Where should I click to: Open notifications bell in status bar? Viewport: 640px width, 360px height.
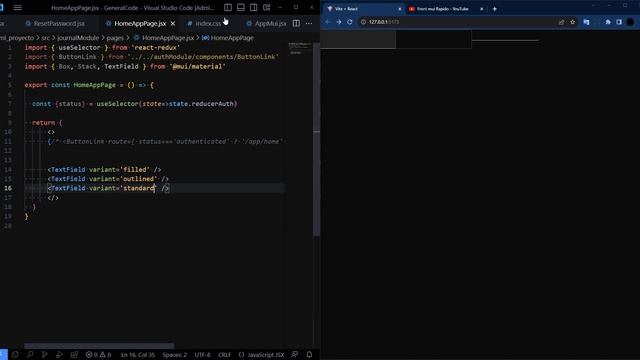tap(309, 355)
